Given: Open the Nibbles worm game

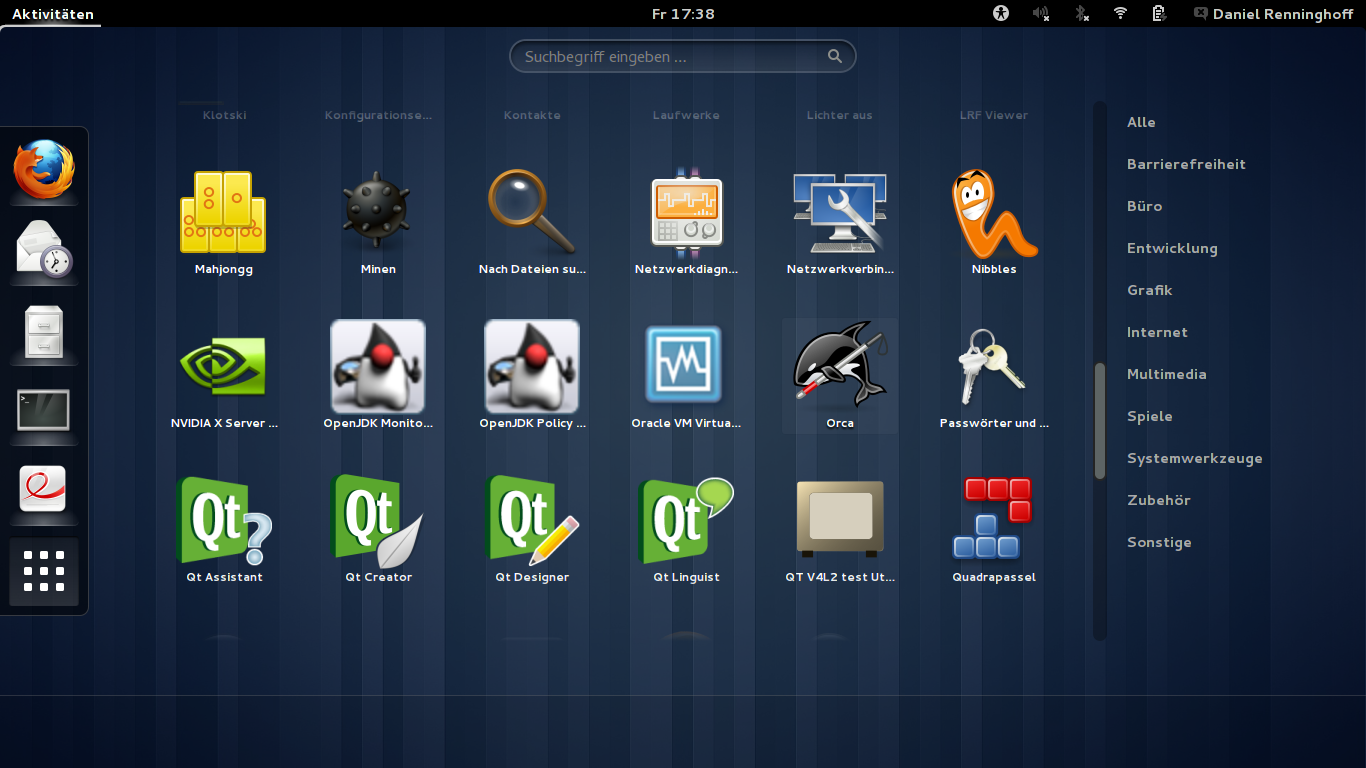Looking at the screenshot, I should tap(993, 213).
